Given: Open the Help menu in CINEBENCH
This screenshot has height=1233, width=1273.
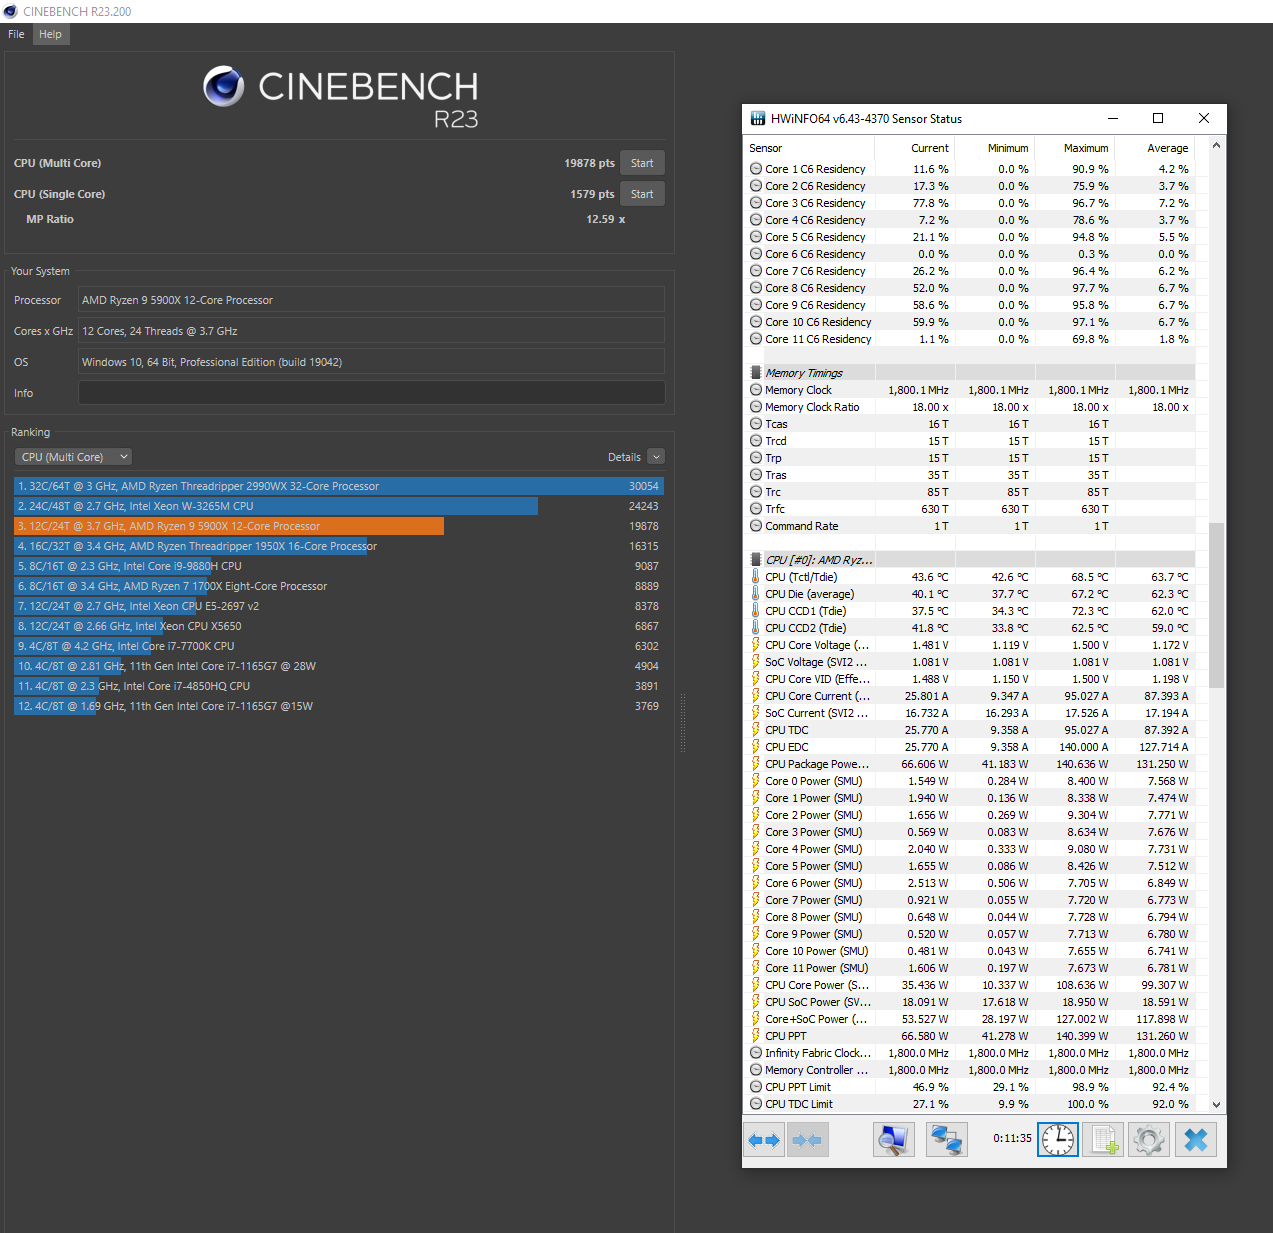Looking at the screenshot, I should point(50,33).
